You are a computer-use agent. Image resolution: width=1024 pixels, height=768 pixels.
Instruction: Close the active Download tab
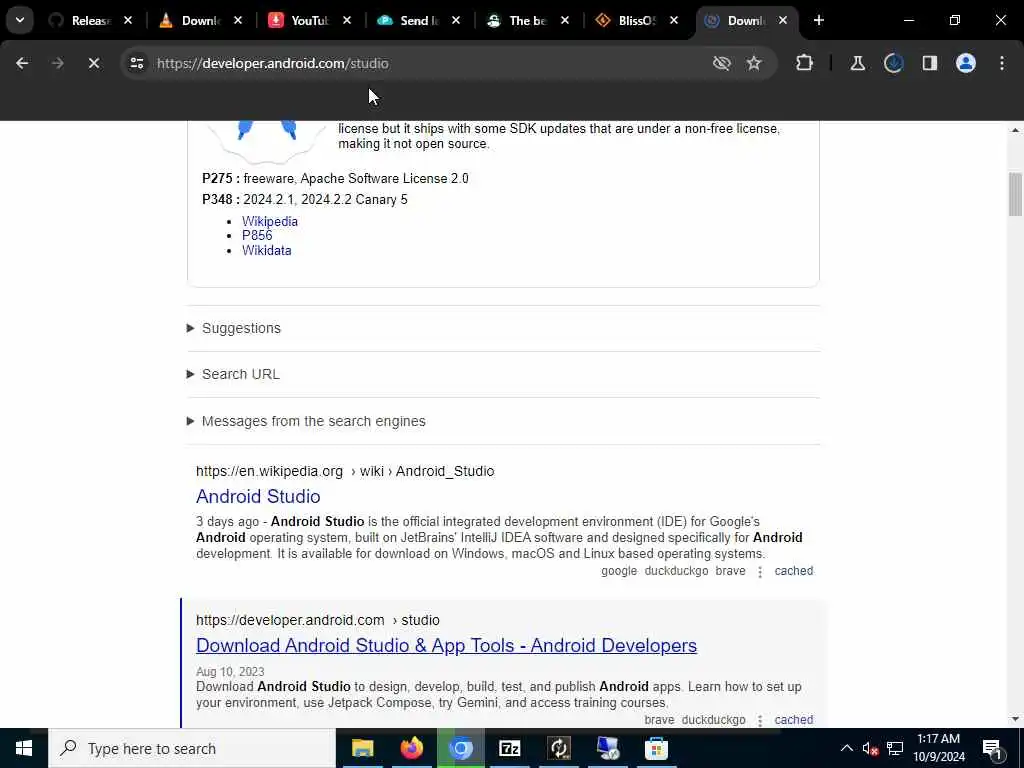pos(783,20)
